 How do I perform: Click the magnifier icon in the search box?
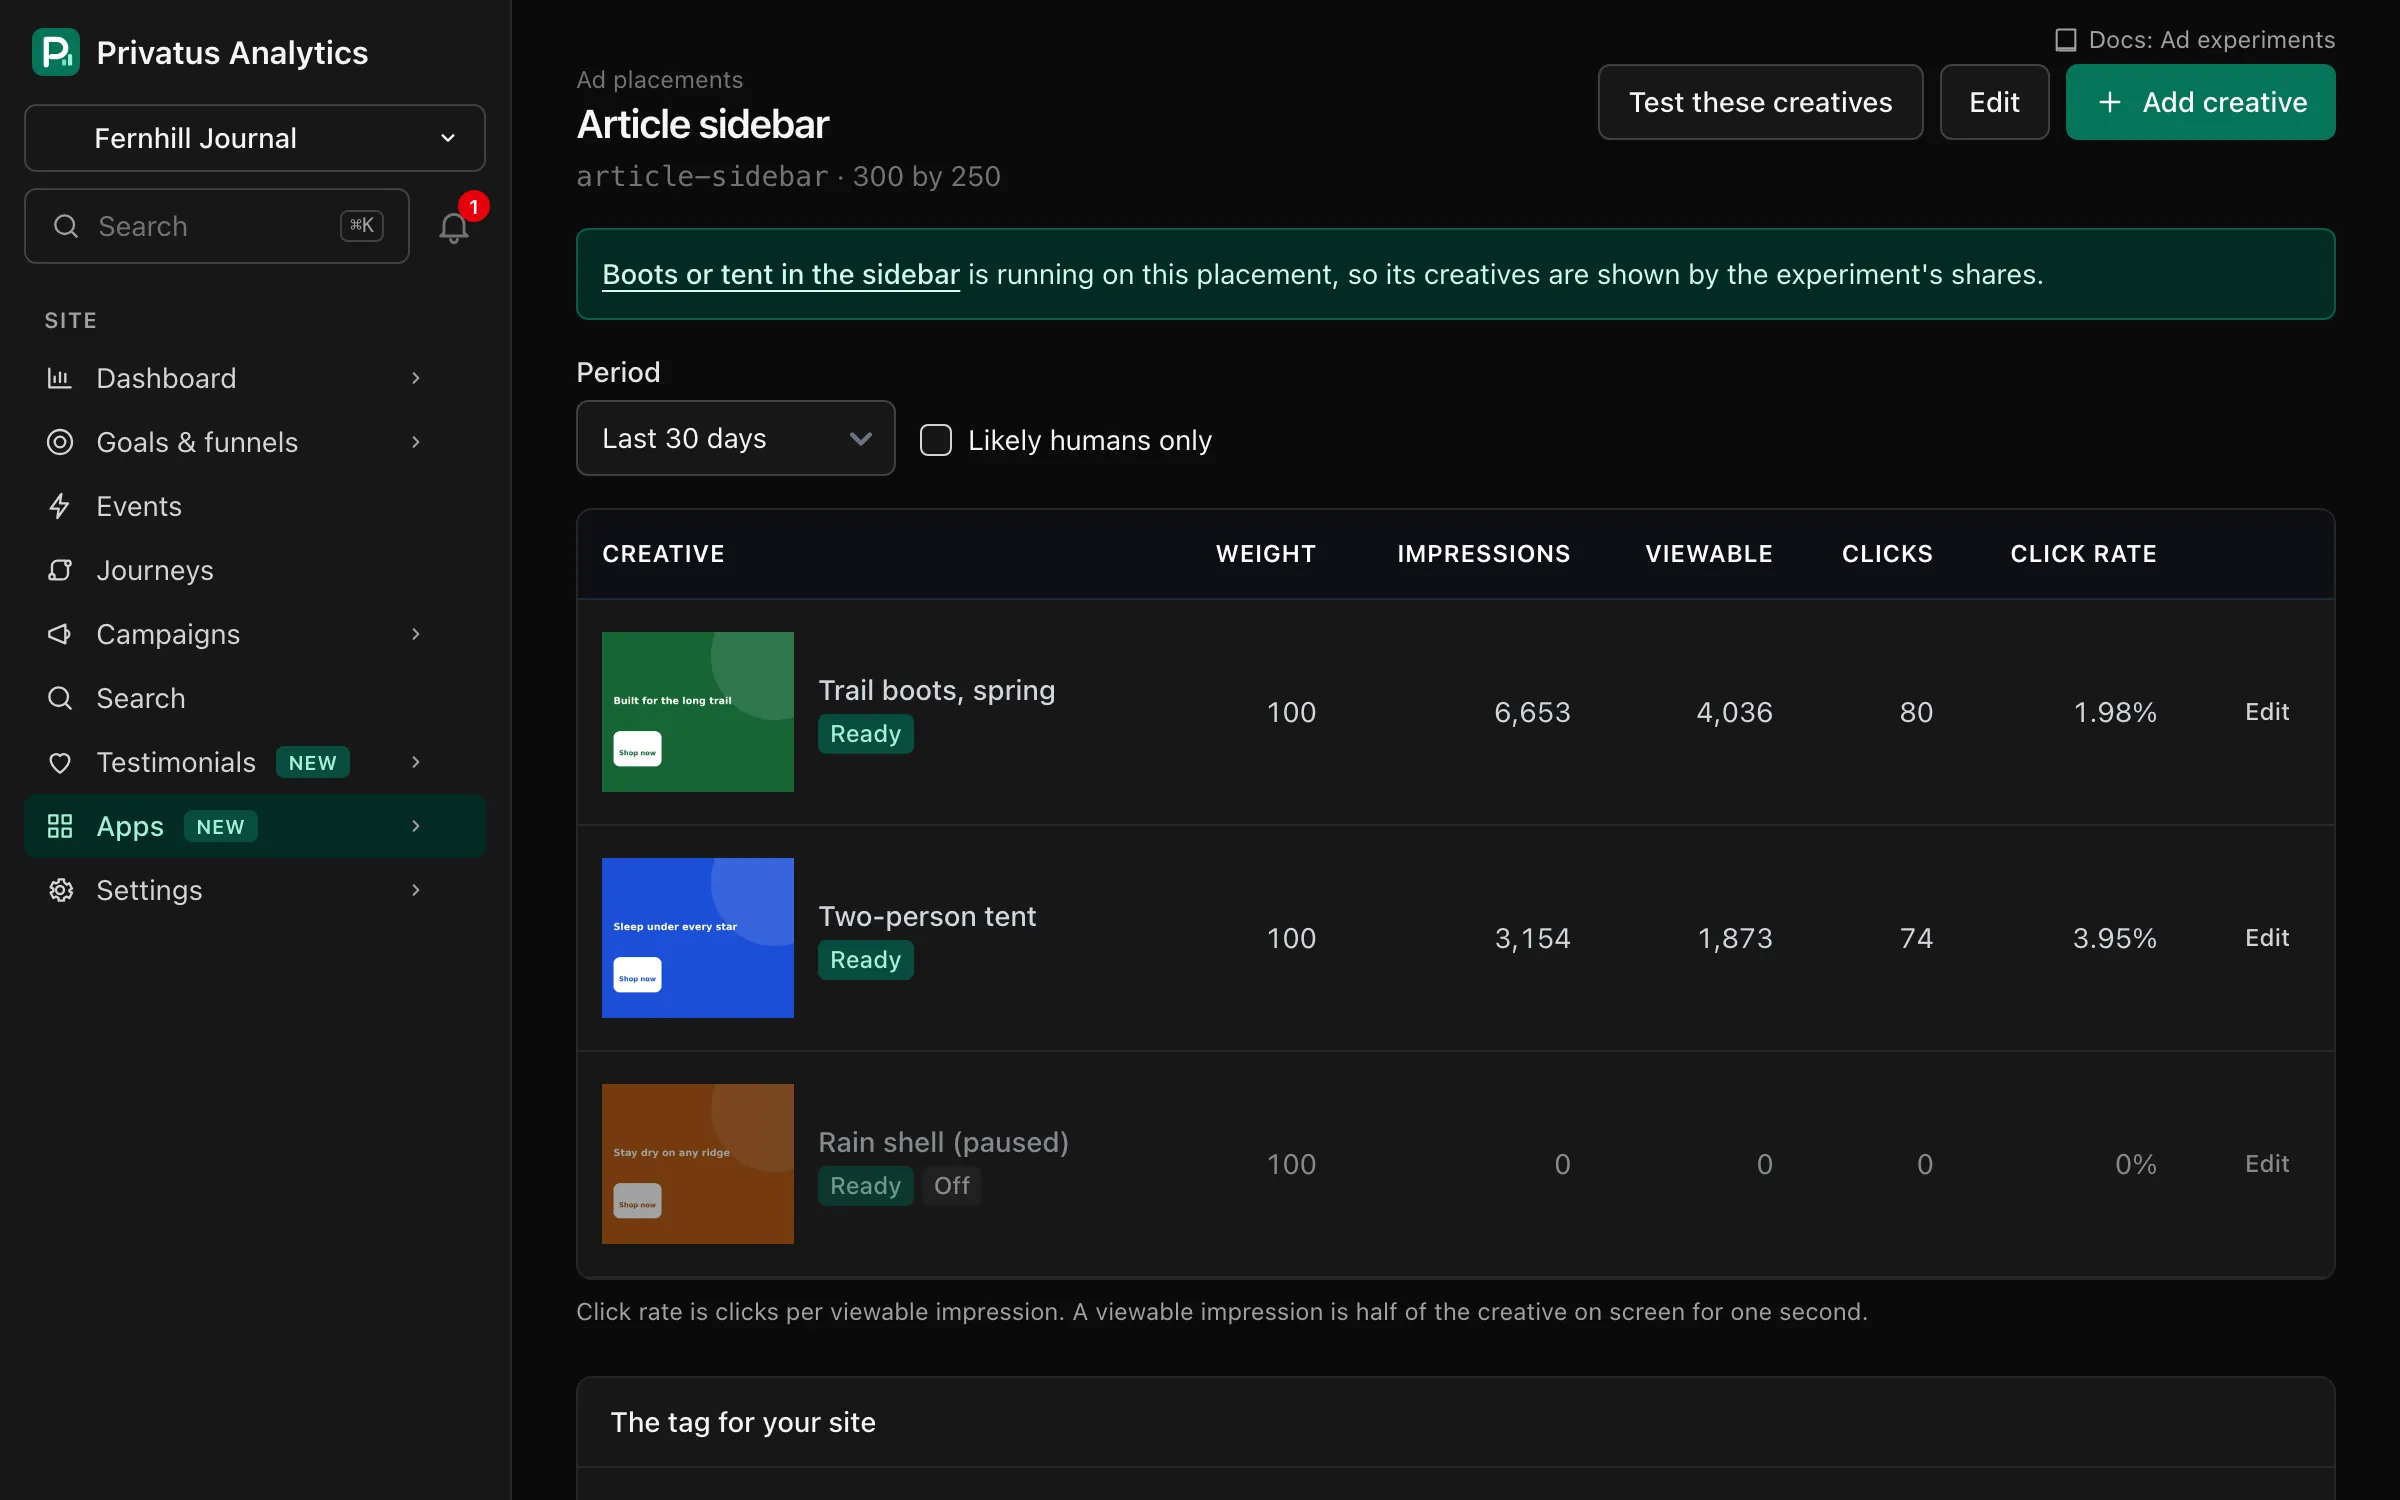[66, 226]
